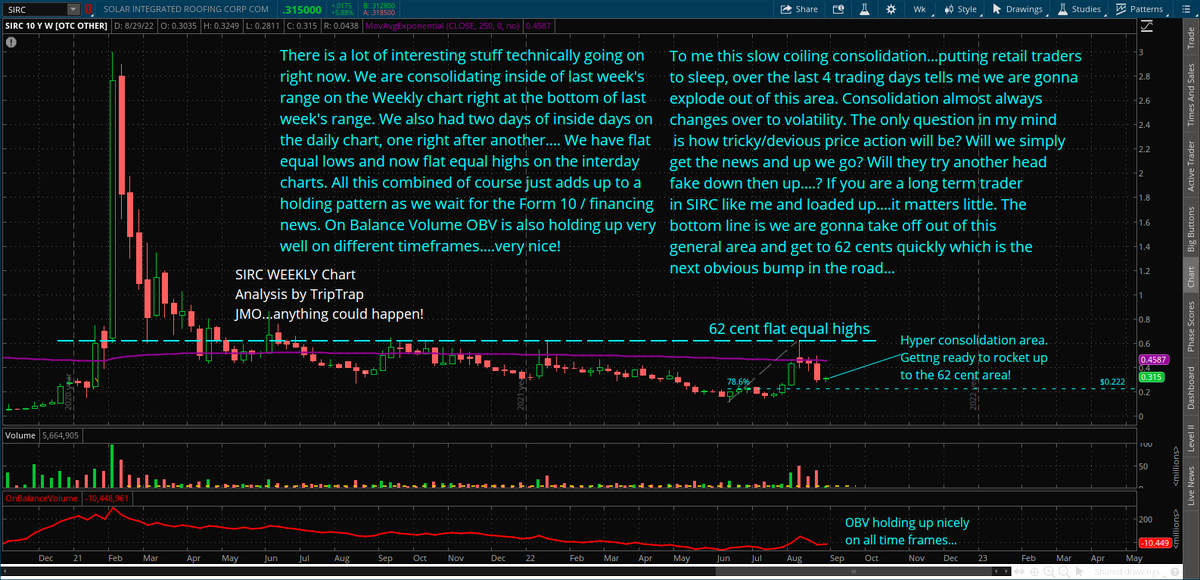Open the Wk timeframe dropdown
This screenshot has width=1200, height=580.
(x=919, y=9)
